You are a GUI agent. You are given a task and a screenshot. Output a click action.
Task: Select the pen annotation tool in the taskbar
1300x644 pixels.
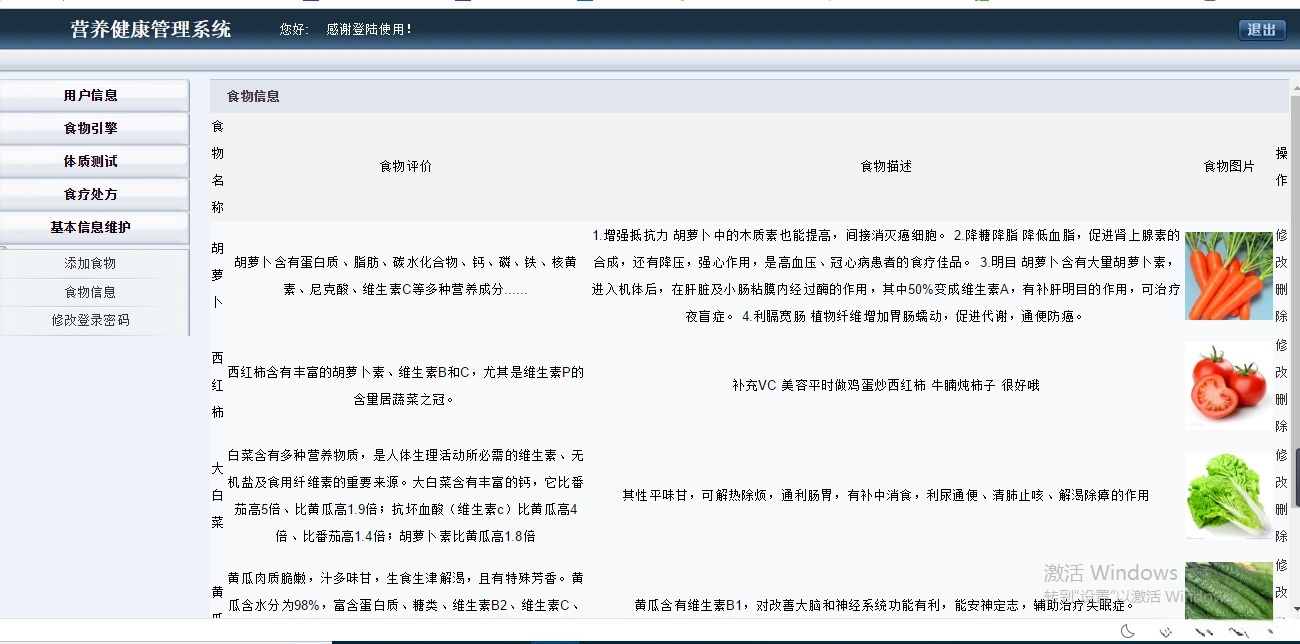pos(1203,631)
